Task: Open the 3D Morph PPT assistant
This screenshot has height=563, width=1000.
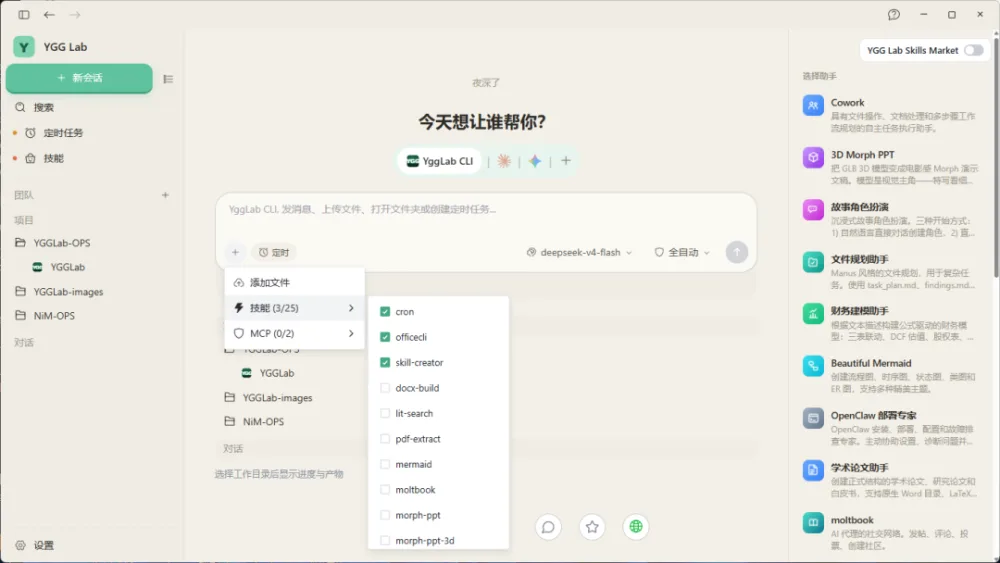Action: [890, 167]
